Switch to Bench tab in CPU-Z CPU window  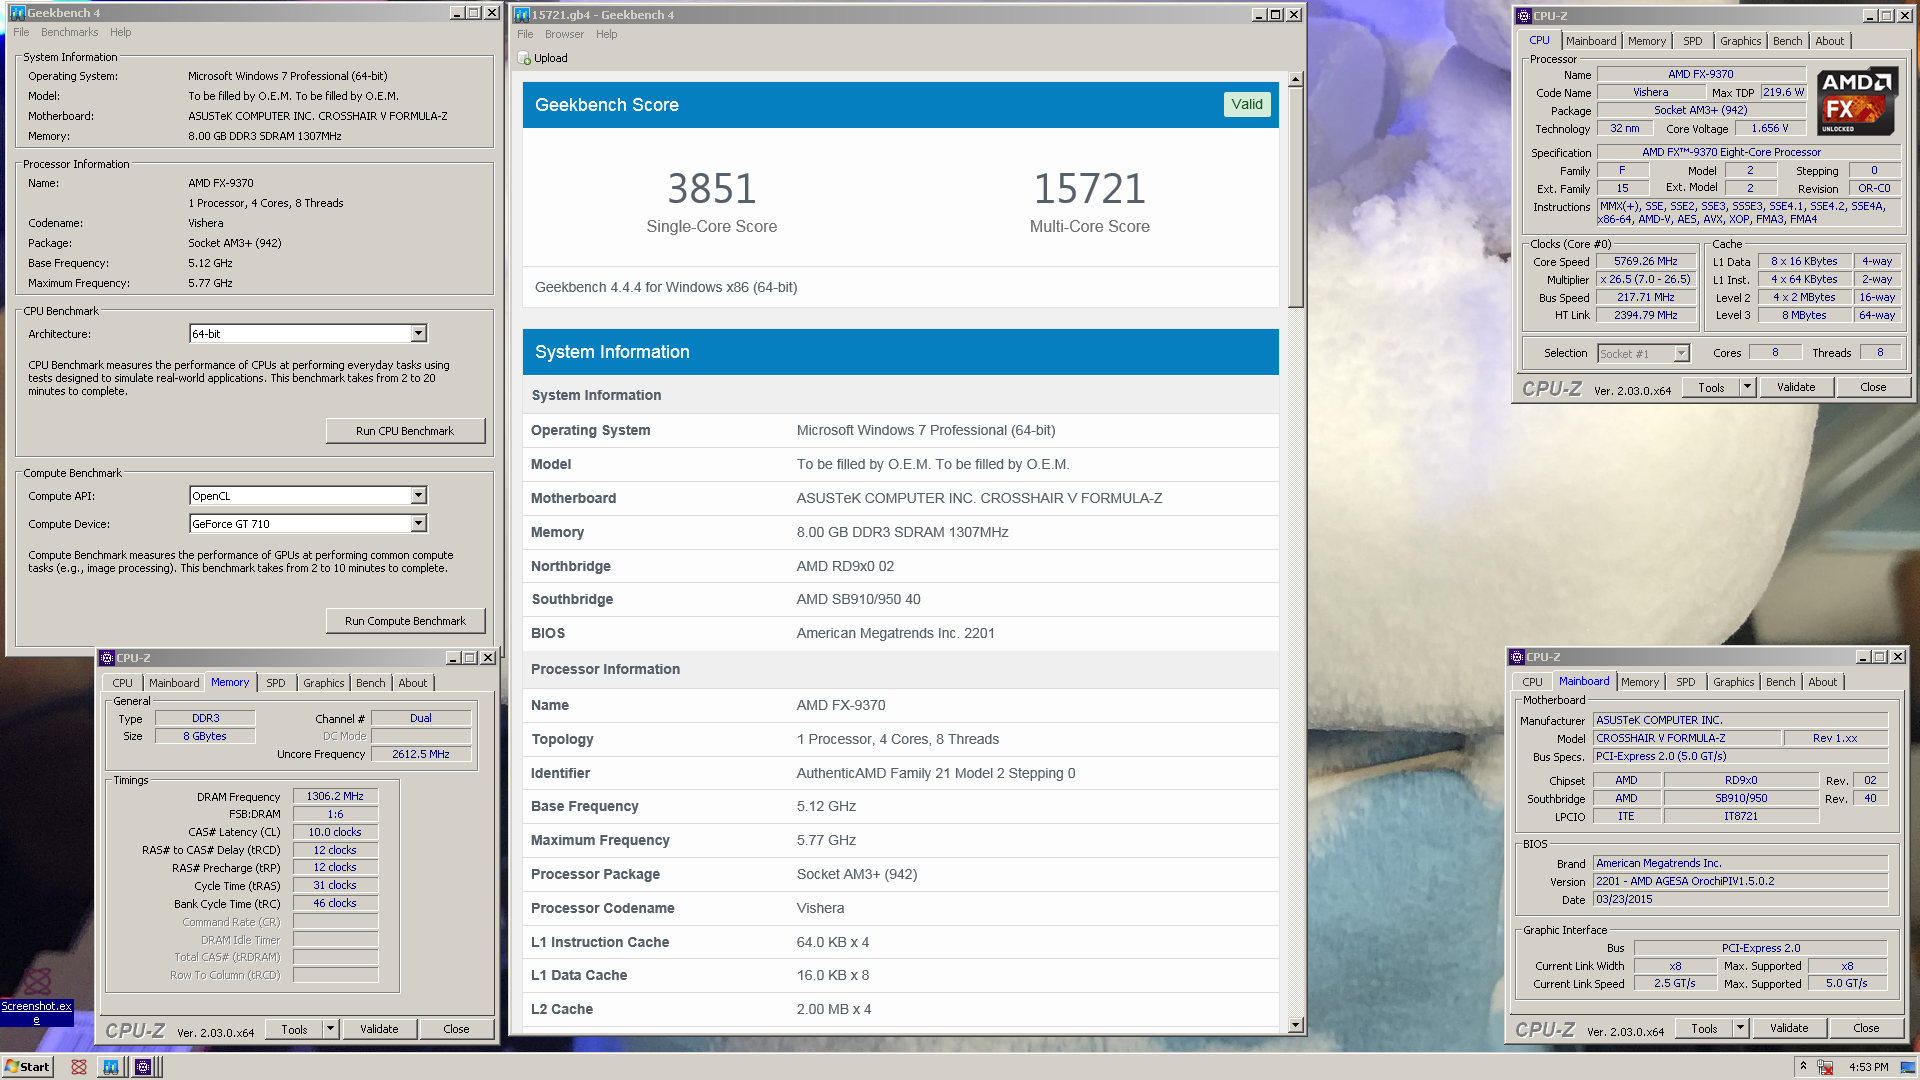tap(1787, 41)
